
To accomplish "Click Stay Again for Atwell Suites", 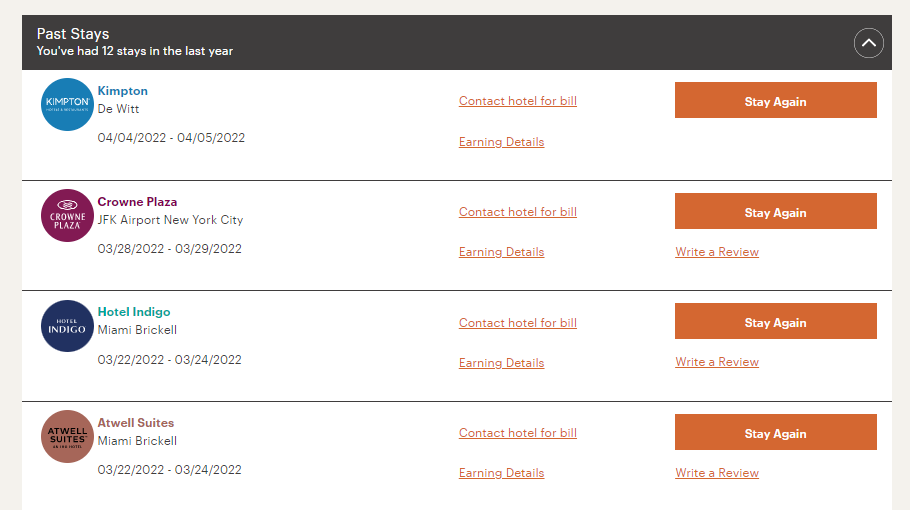I will coord(775,432).
